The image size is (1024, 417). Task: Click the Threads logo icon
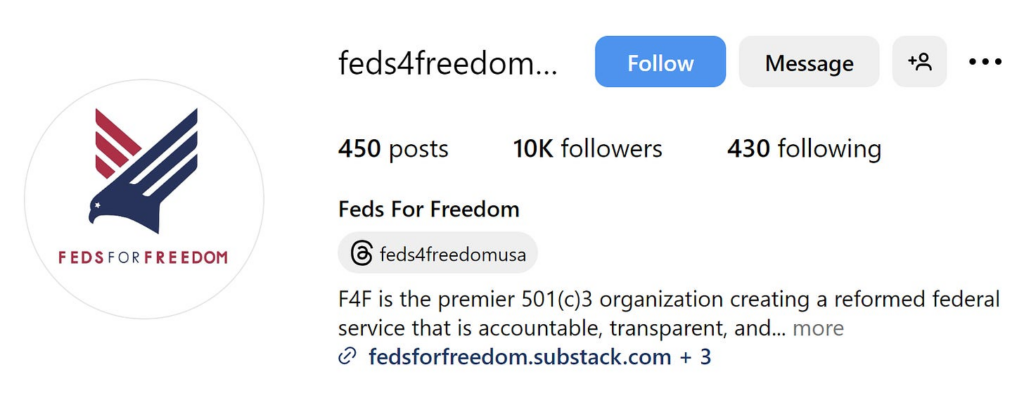pos(361,254)
